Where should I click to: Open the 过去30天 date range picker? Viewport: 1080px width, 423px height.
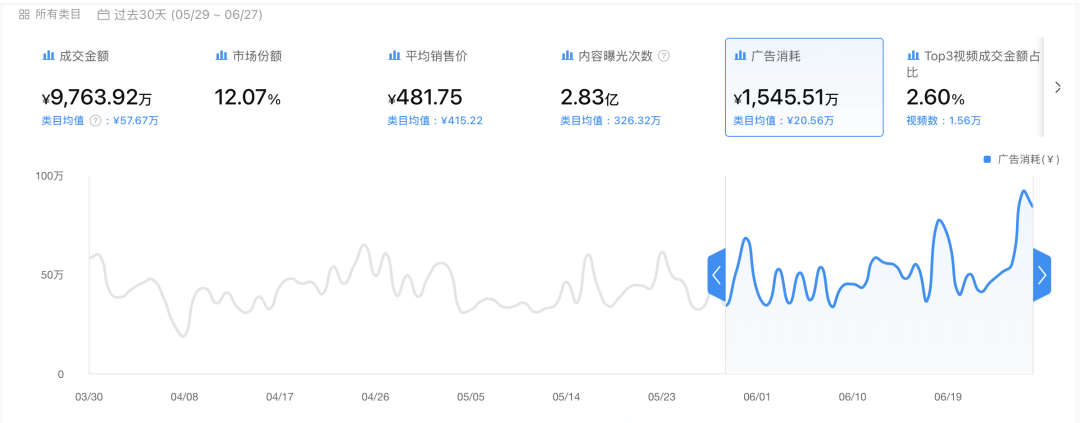pyautogui.click(x=180, y=14)
